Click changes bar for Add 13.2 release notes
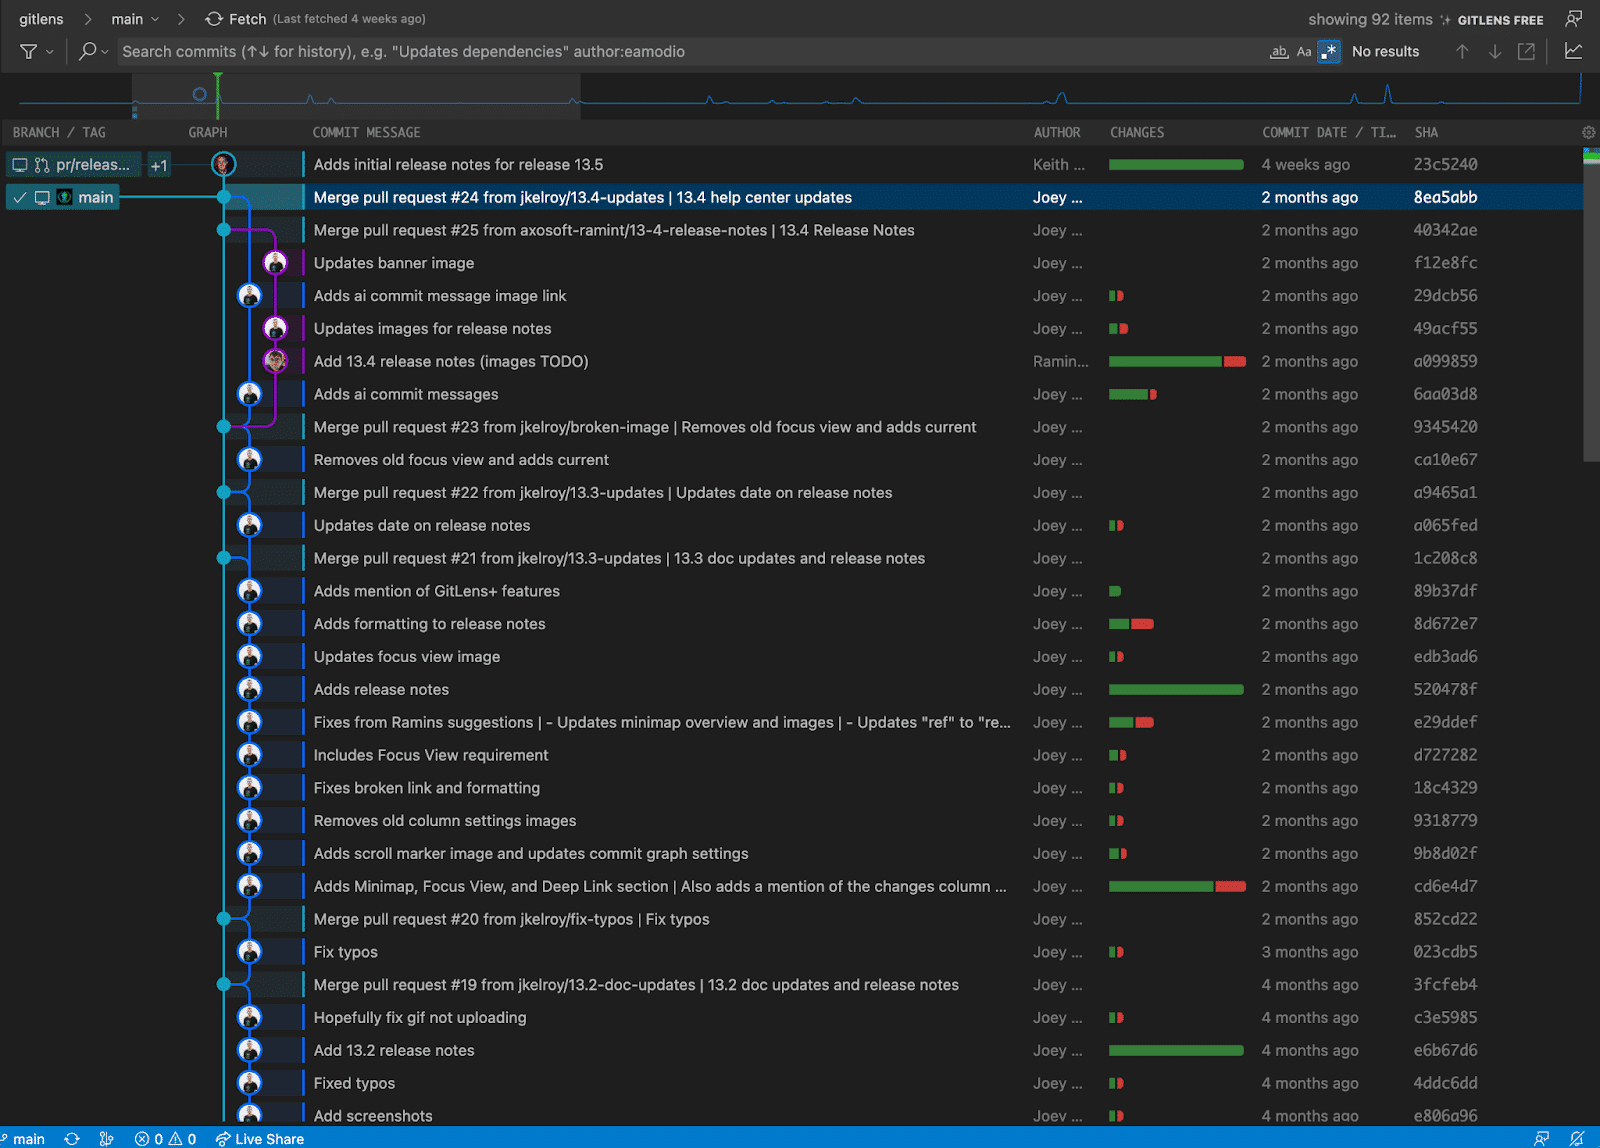Image resolution: width=1600 pixels, height=1148 pixels. coord(1176,1050)
